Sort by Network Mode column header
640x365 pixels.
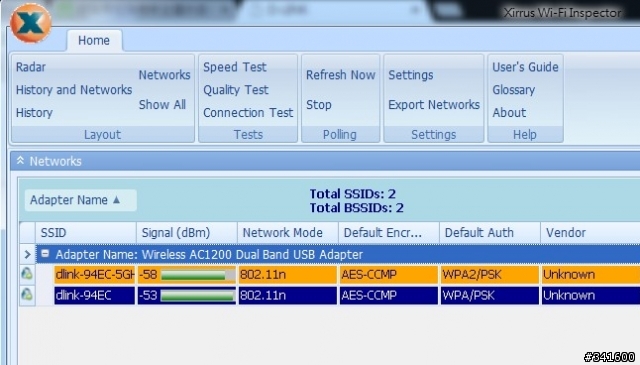point(288,233)
